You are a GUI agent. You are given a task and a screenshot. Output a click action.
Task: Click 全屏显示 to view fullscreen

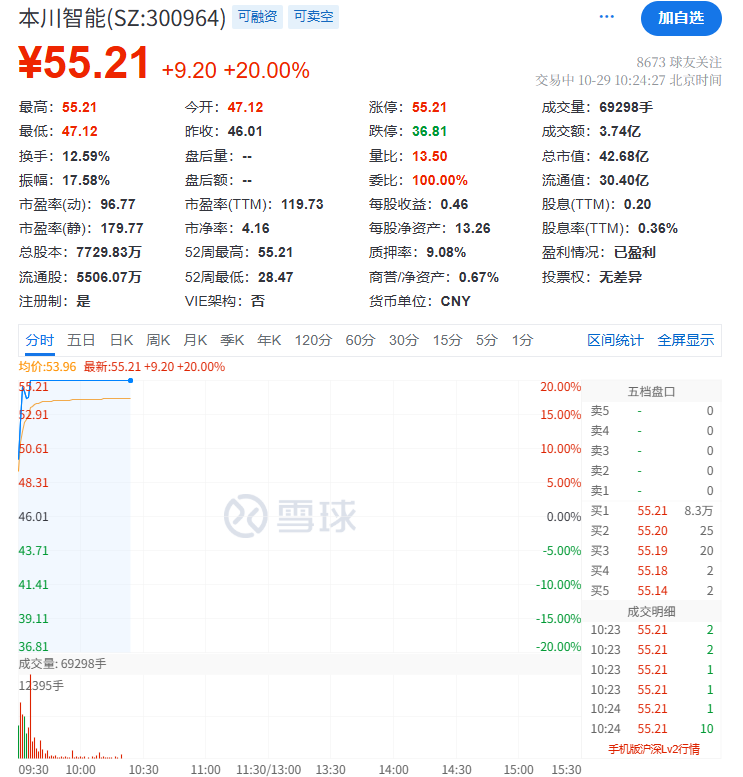686,340
